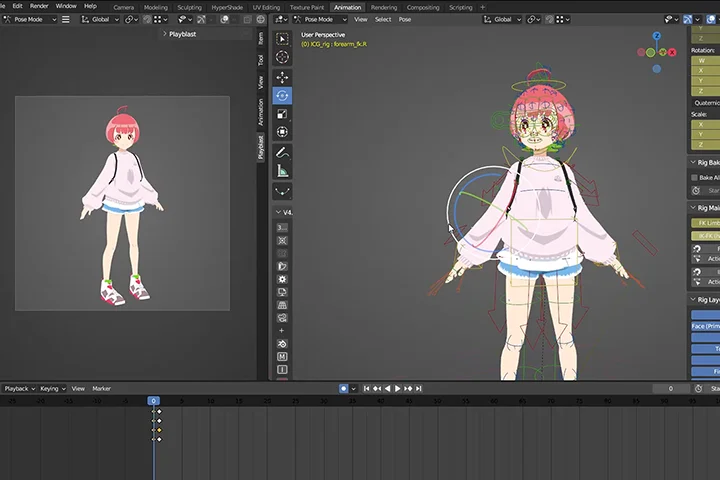Toggle overlays in right viewport header
This screenshot has height=480, width=720.
711,19
